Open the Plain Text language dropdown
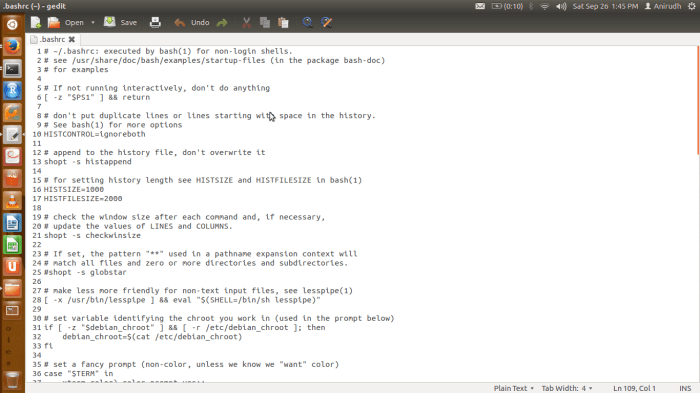 513,388
